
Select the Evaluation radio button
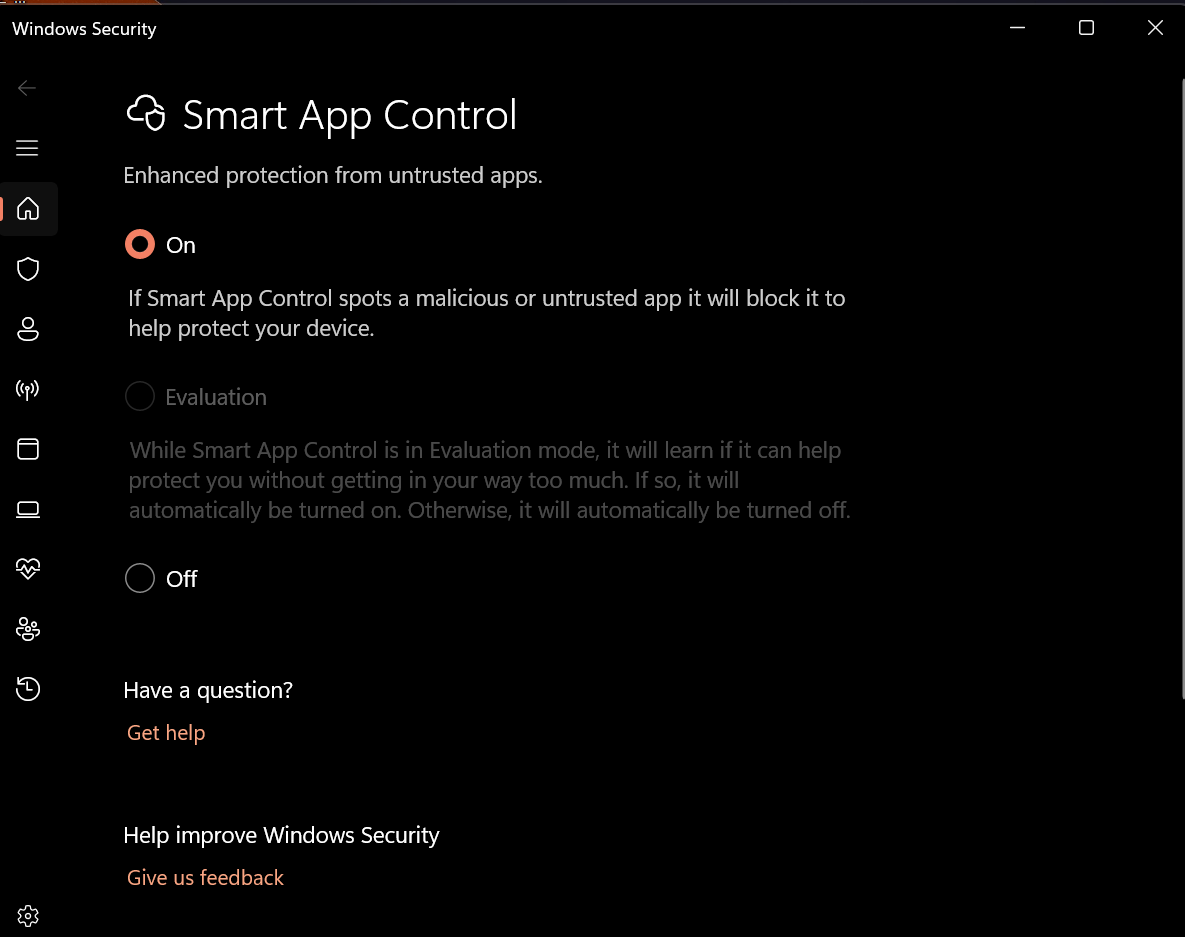[140, 397]
